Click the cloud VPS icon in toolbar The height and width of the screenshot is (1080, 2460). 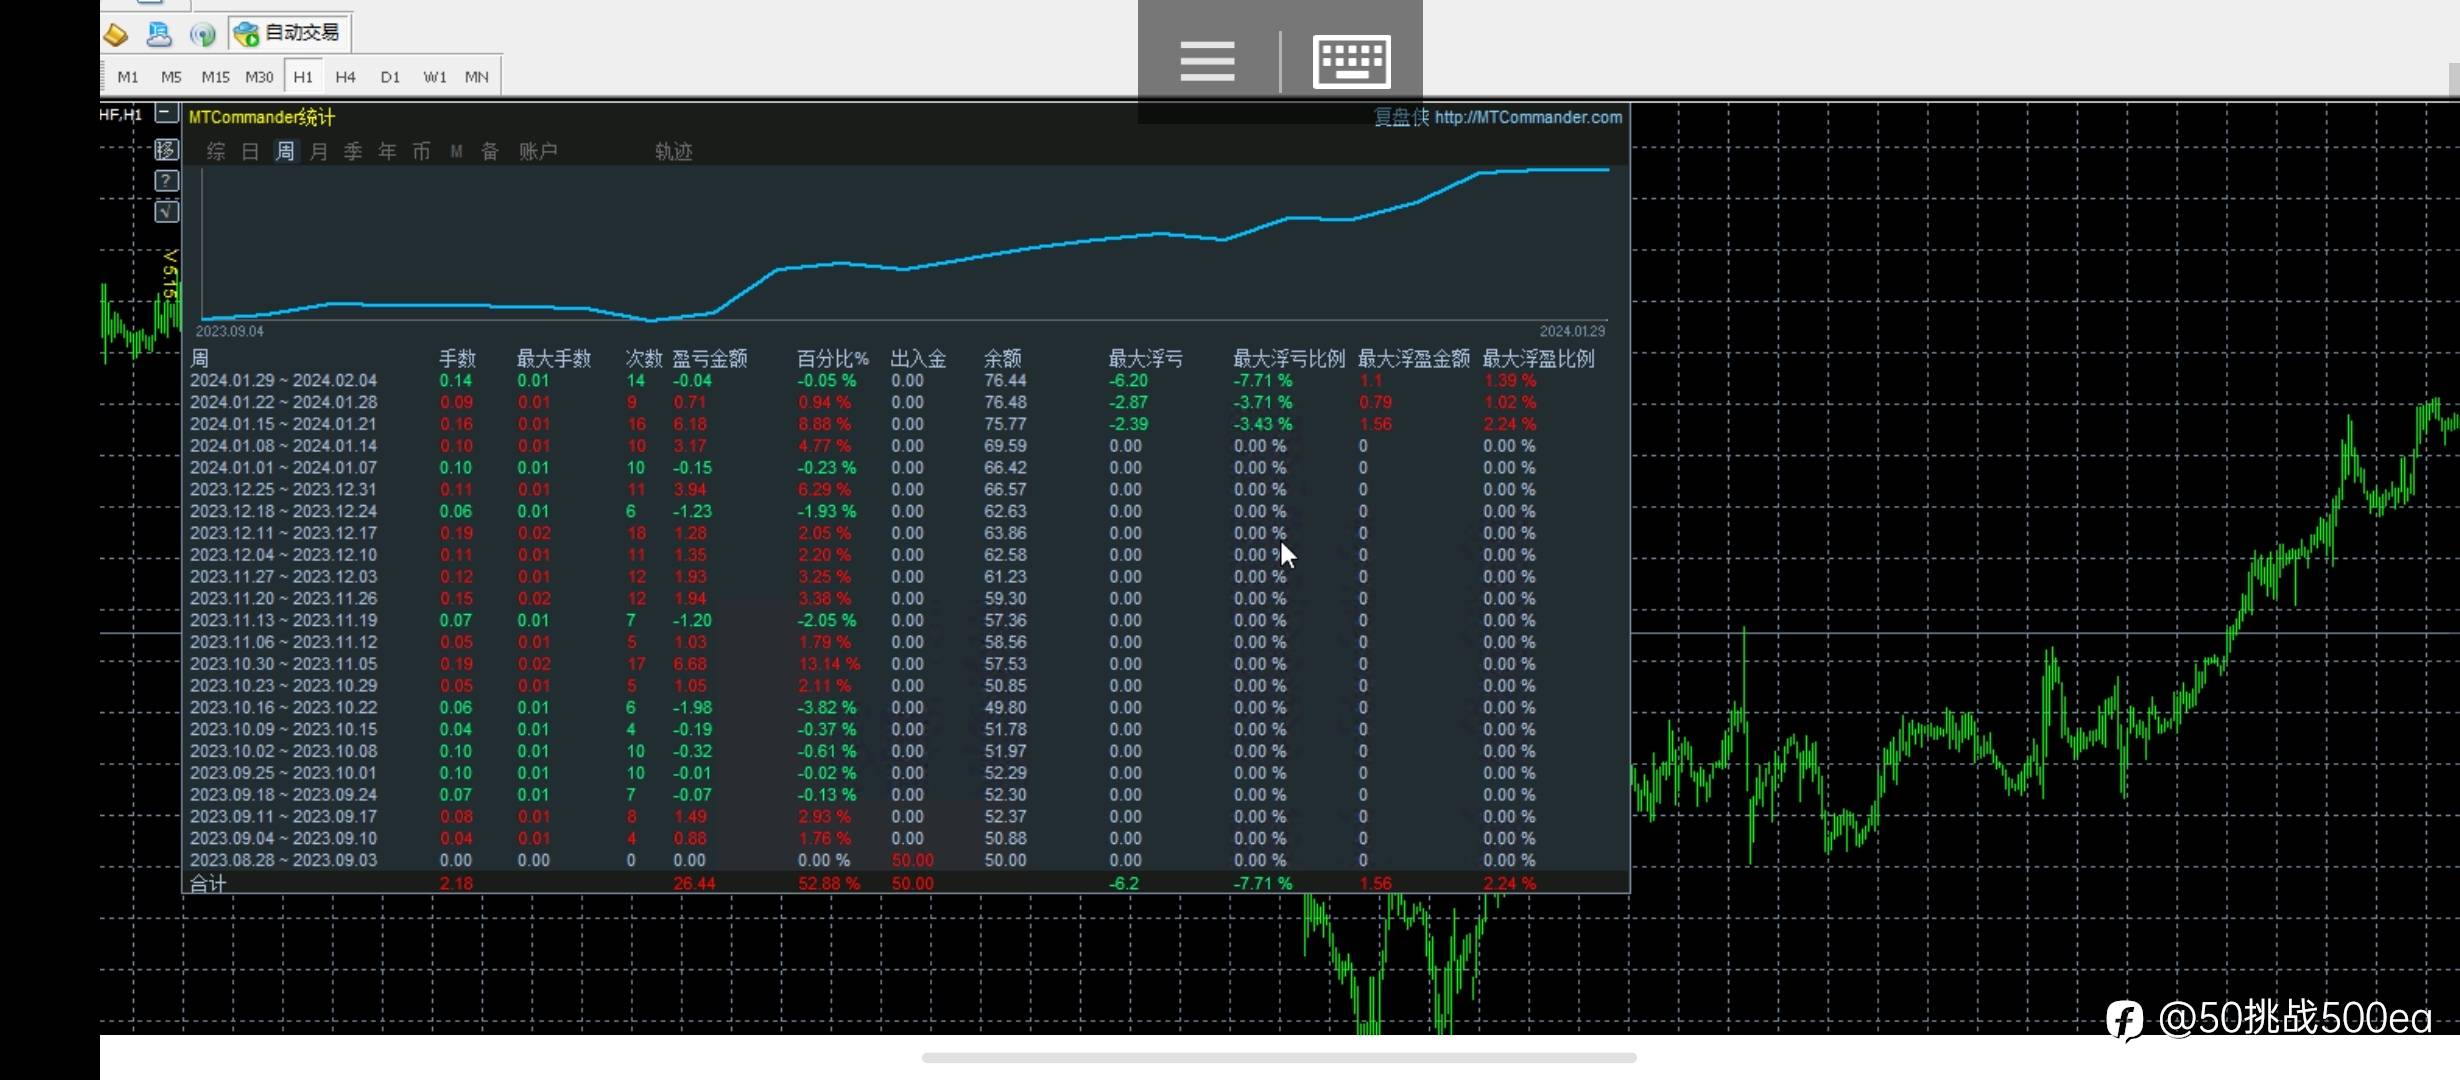click(x=159, y=34)
